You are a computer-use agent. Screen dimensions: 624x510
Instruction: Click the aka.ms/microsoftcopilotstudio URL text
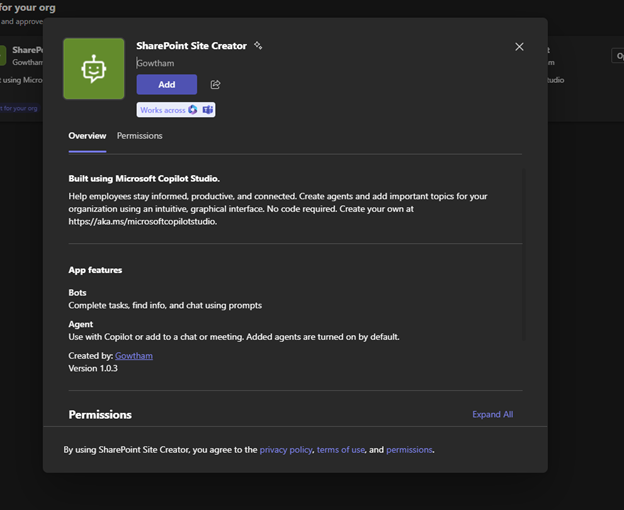[142, 221]
